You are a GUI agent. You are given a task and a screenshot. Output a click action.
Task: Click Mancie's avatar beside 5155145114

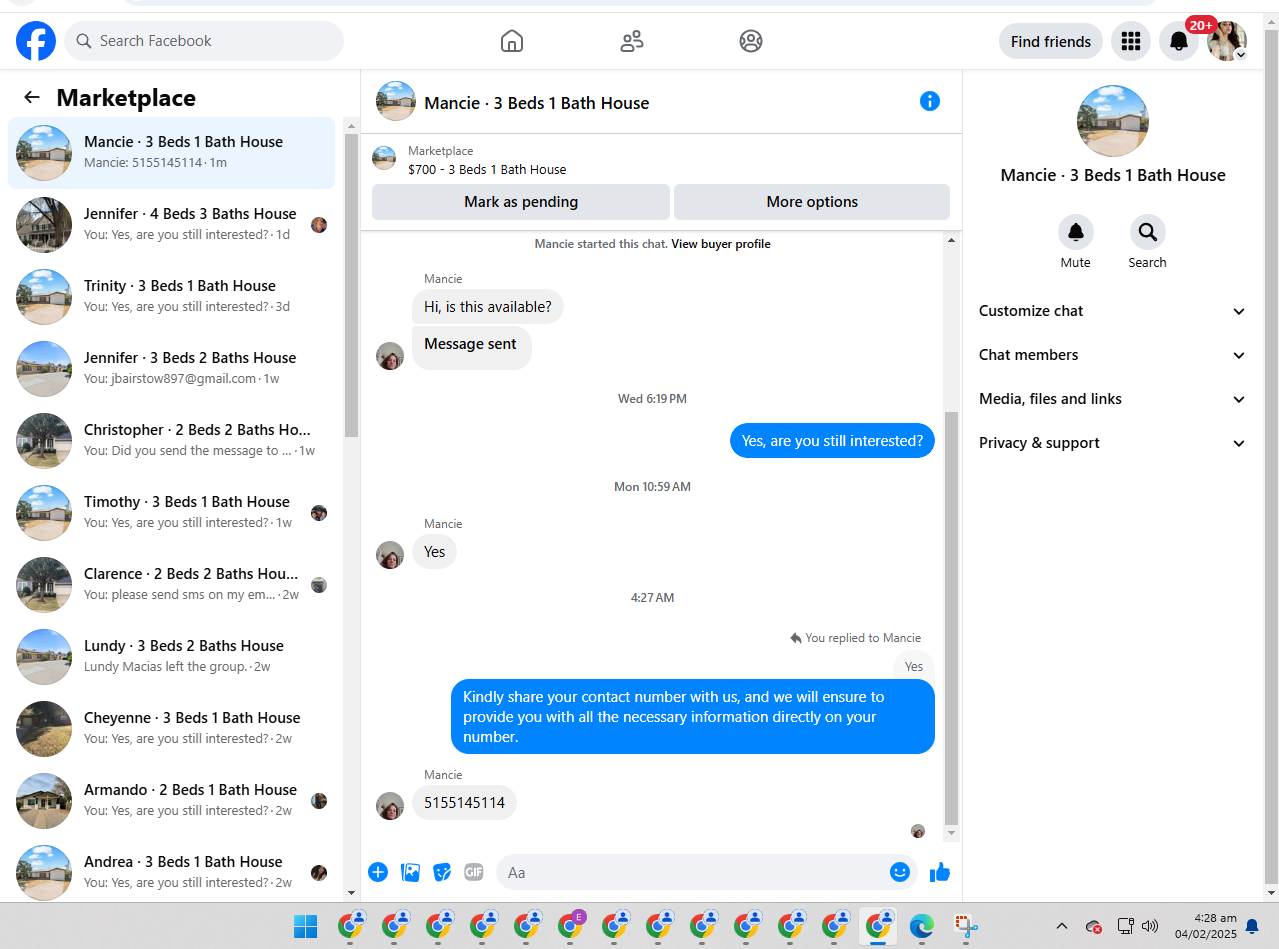[x=390, y=806]
